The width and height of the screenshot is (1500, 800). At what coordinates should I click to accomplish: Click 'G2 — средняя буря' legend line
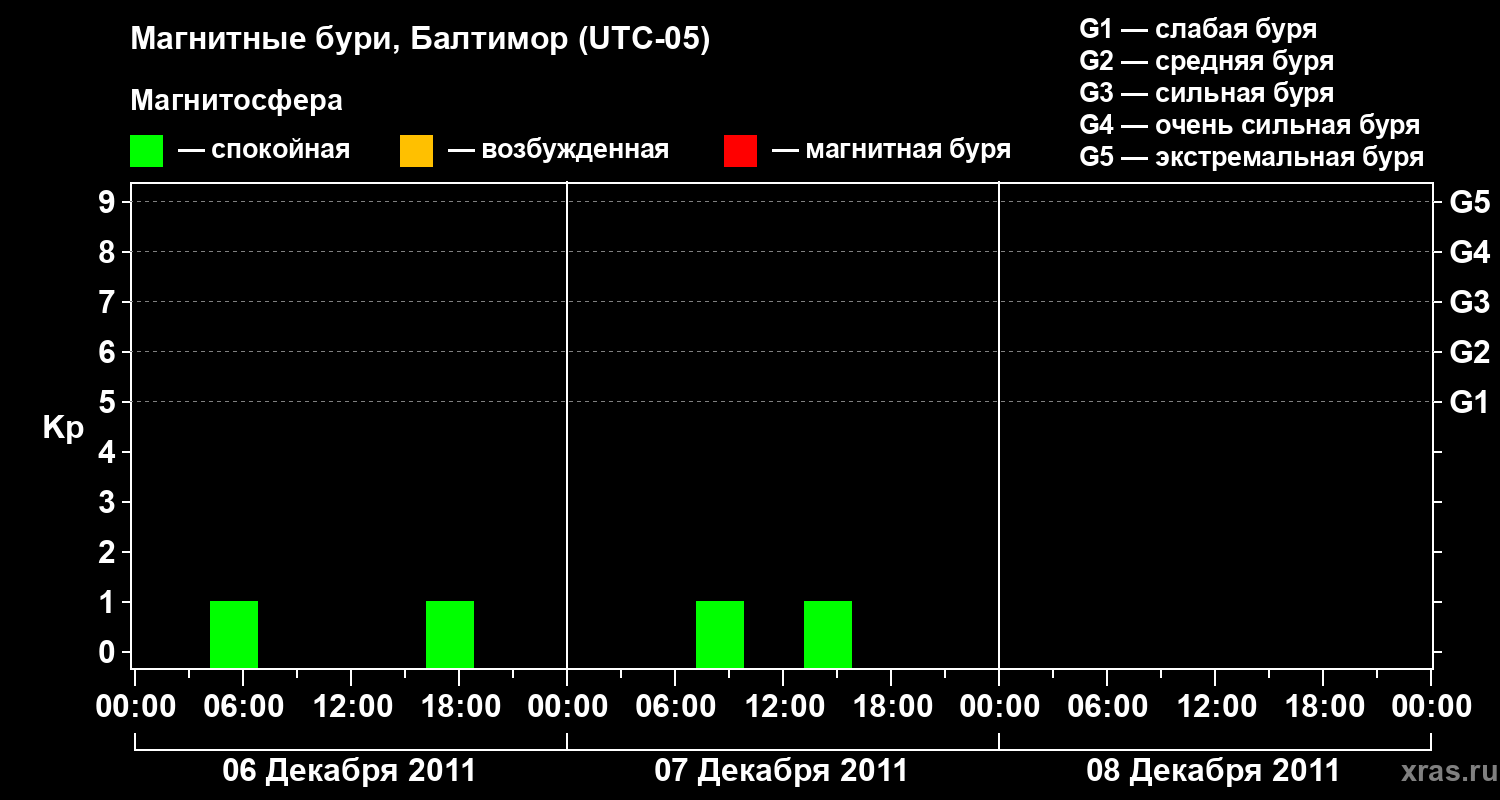(x=1206, y=61)
